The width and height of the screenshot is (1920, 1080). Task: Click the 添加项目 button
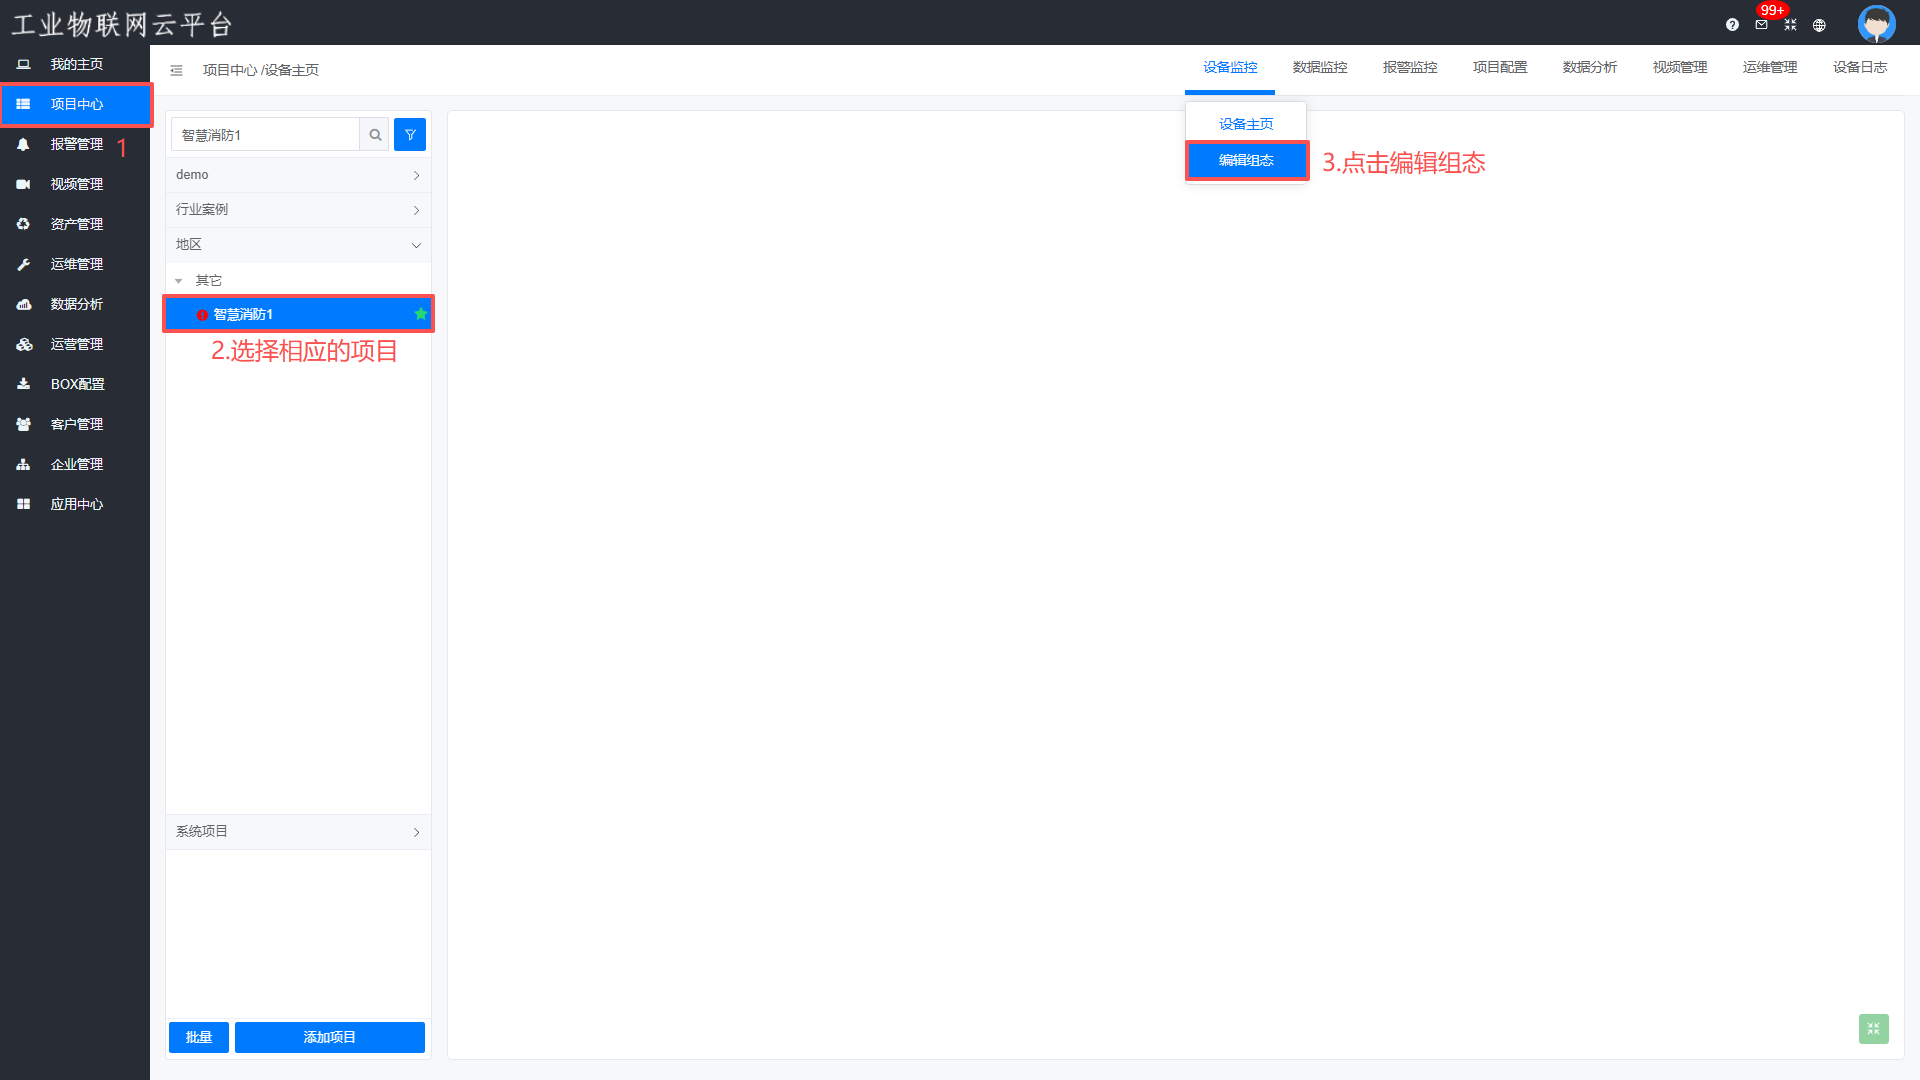pyautogui.click(x=329, y=1037)
